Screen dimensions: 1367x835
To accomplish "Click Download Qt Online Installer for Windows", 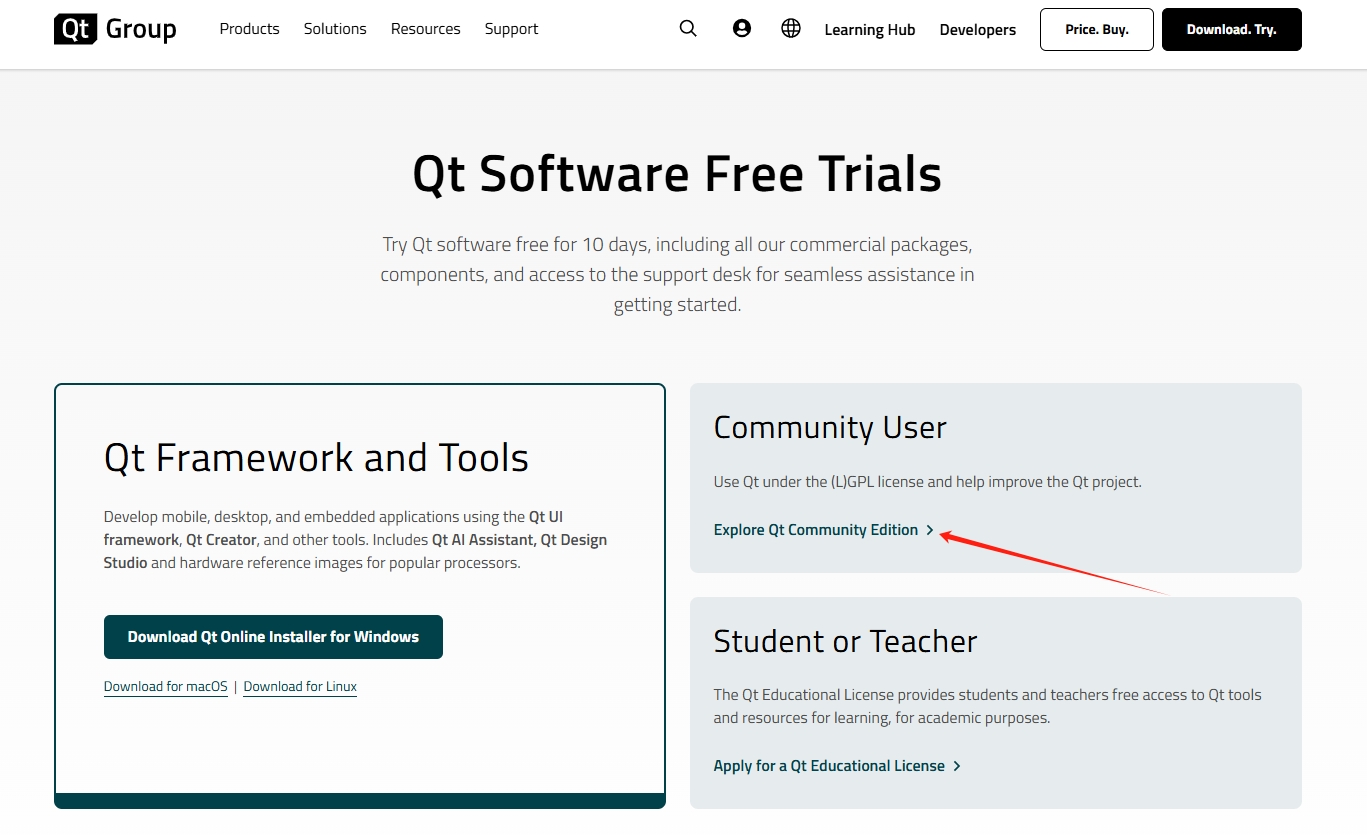I will (273, 637).
